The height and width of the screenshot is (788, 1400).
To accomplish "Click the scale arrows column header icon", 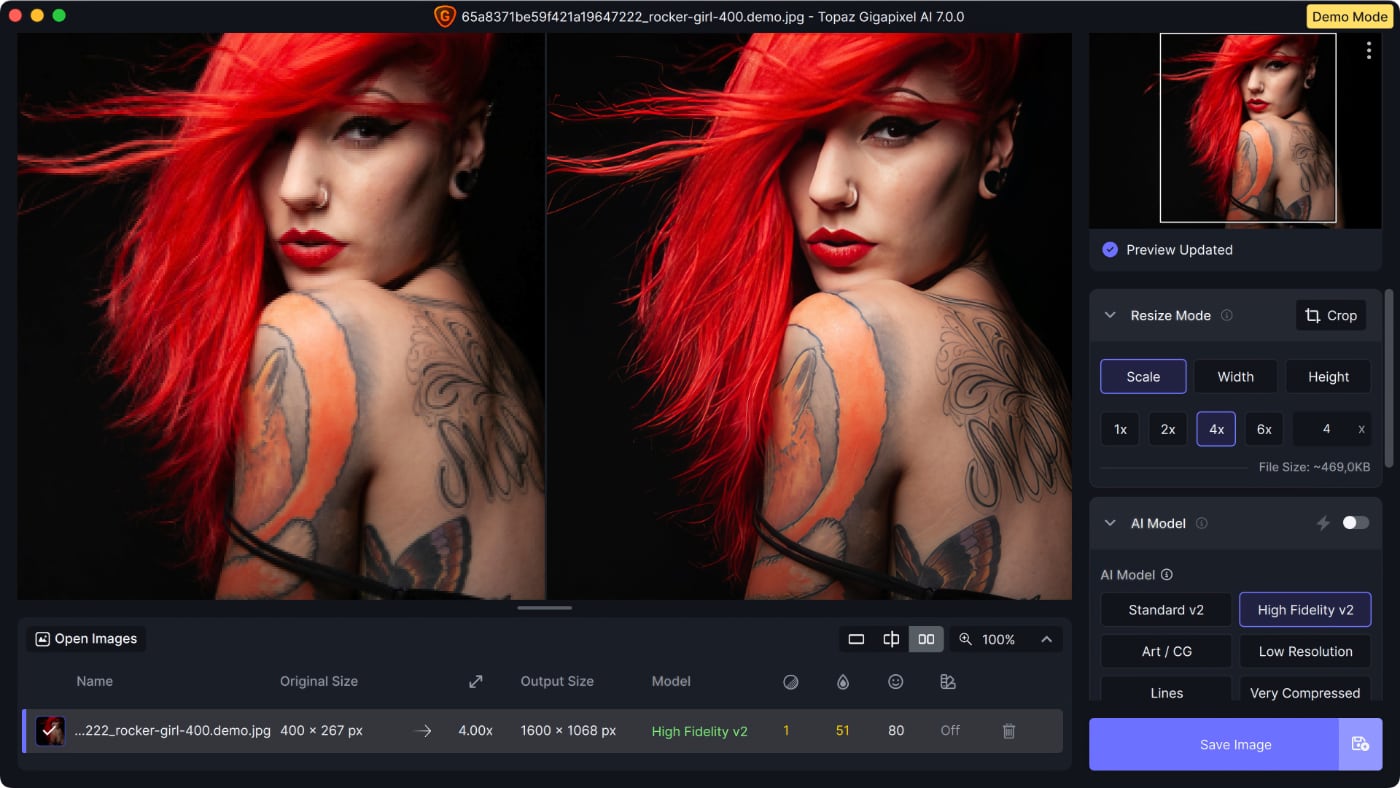I will pos(475,681).
